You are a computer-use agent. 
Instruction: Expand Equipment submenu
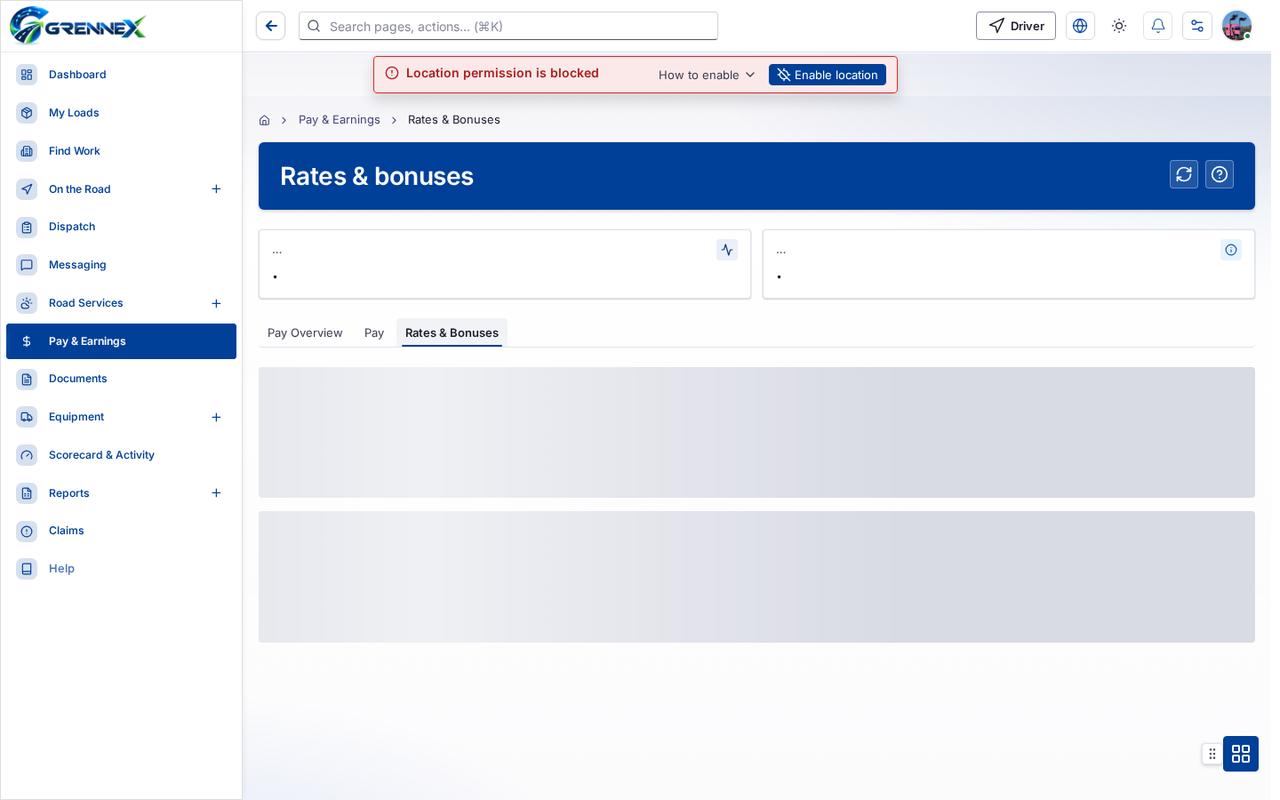216,417
